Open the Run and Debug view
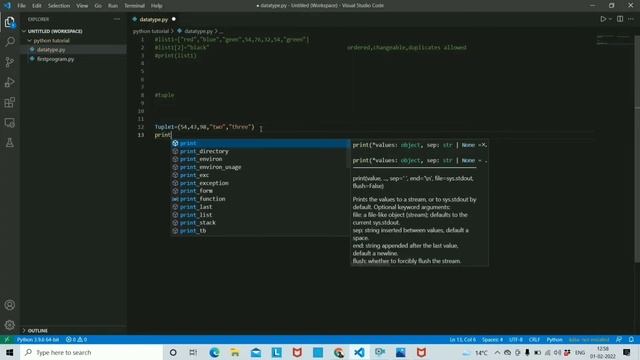Viewport: 640px width, 360px height. (x=10, y=82)
